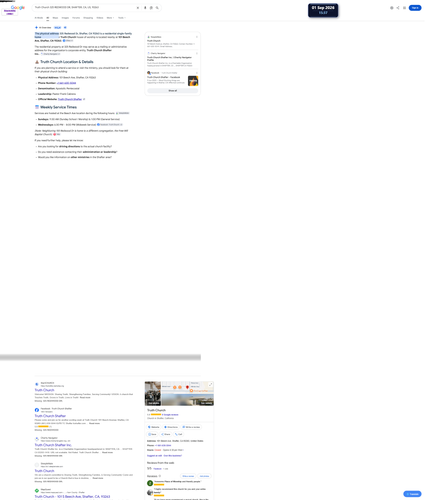Viewport: 427px width, 500px height.
Task: Open the Facebook source card thumbnail
Action: [193, 81]
